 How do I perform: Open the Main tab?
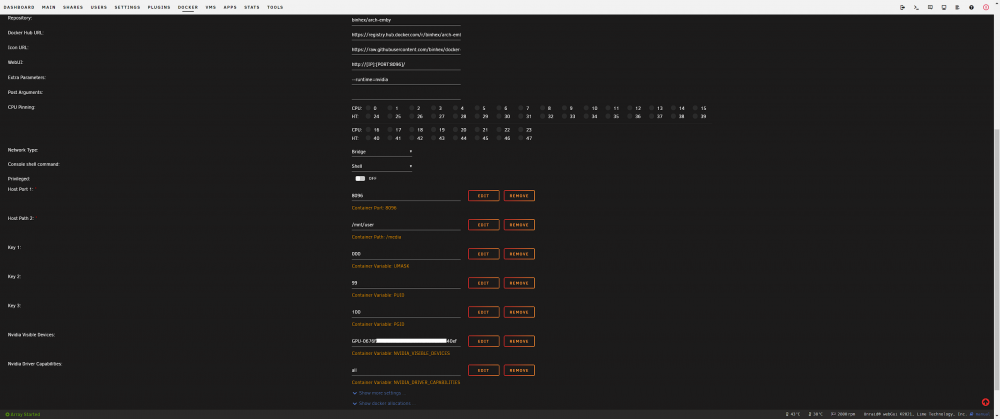[48, 7]
